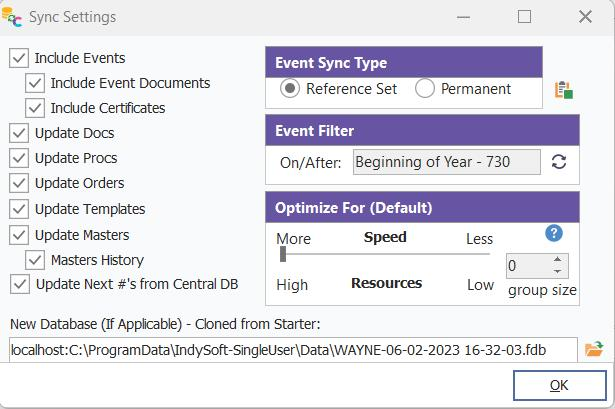Open the blue help question mark icon

click(x=554, y=233)
